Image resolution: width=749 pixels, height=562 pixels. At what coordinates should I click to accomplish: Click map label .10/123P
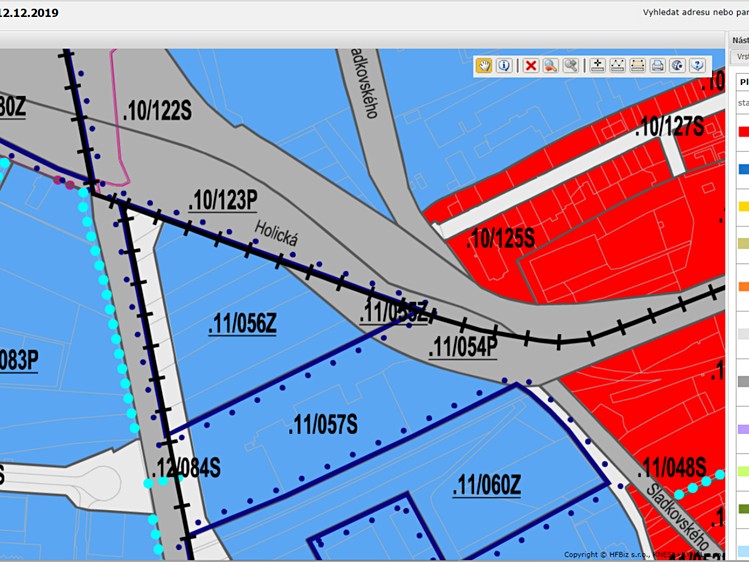tap(223, 201)
